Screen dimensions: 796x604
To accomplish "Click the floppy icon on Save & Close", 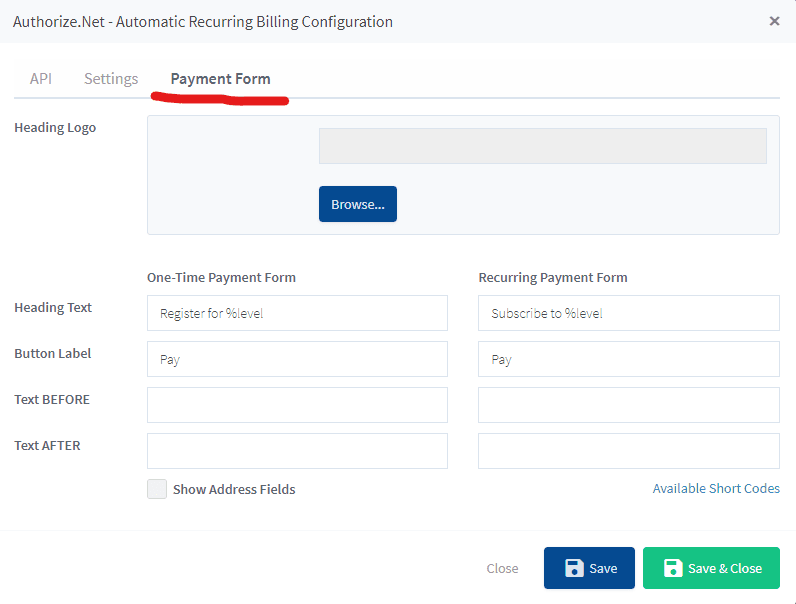I will point(673,568).
